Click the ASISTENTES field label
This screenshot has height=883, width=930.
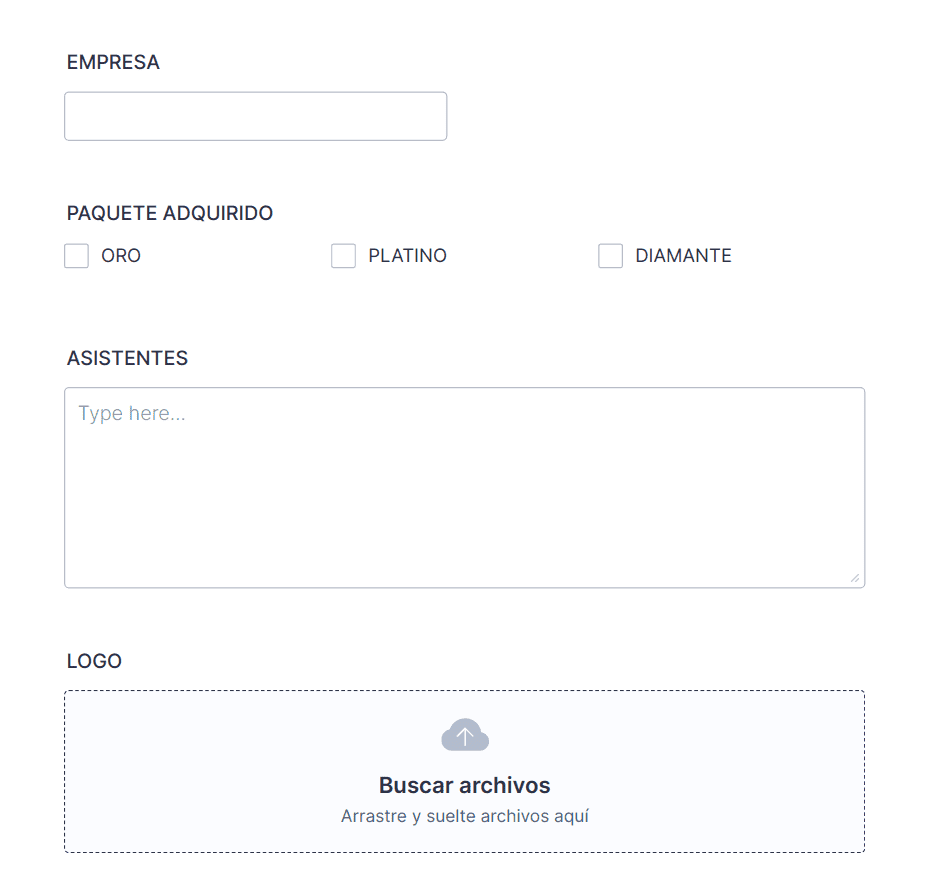[x=127, y=358]
